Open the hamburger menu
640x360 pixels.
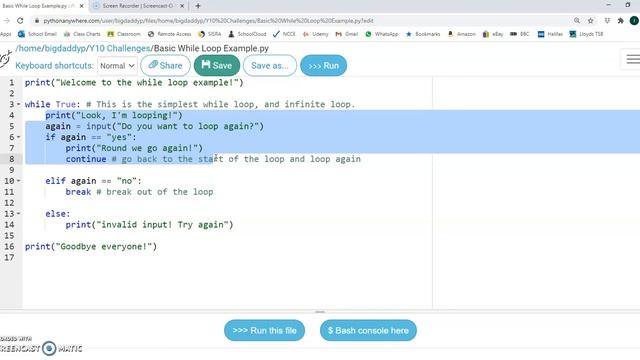[x=633, y=59]
